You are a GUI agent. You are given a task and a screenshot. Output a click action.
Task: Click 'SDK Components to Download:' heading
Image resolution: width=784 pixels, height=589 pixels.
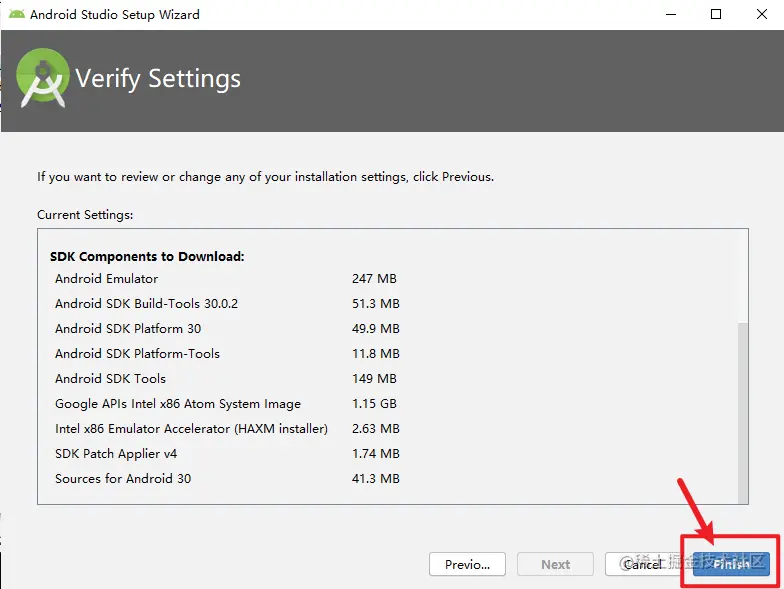tap(147, 256)
